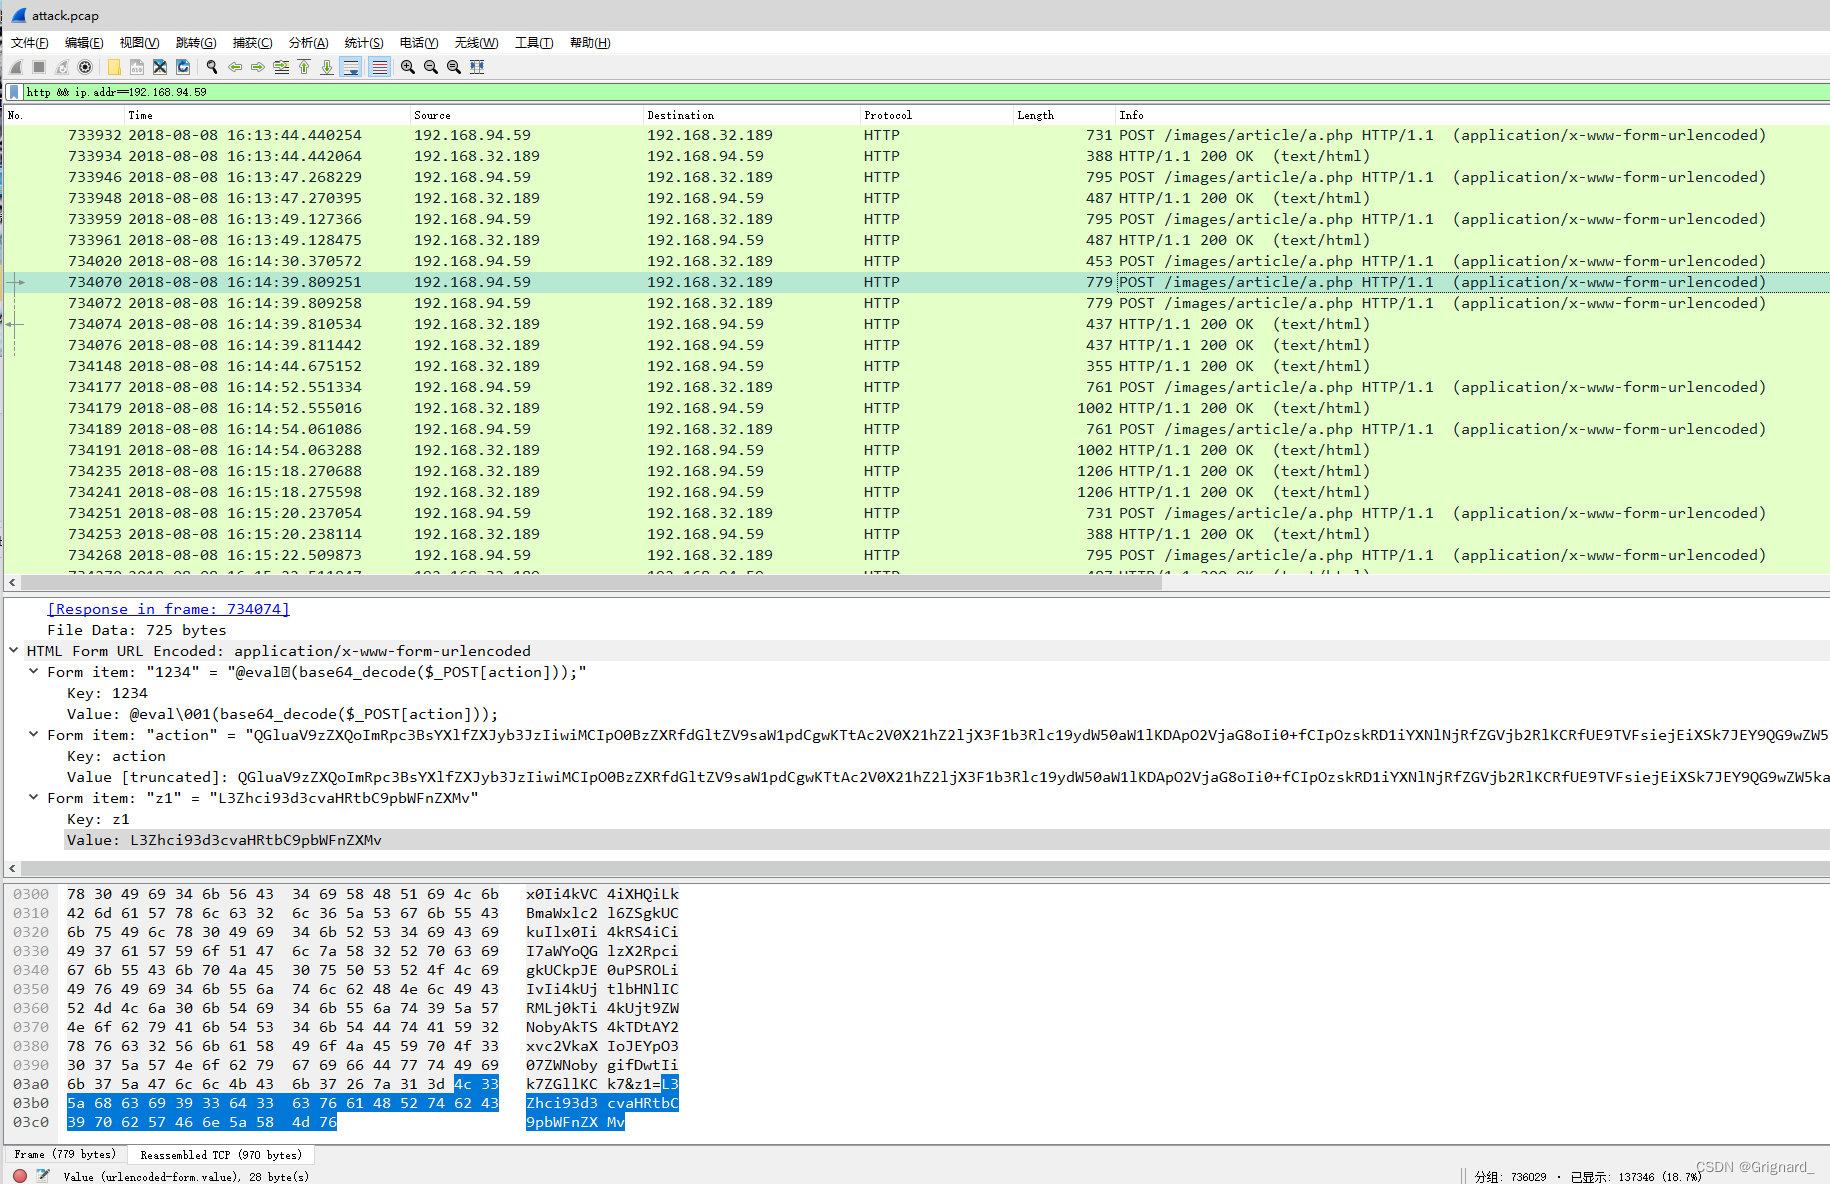The width and height of the screenshot is (1830, 1184).
Task: Click the start capture shark fin icon
Action: [16, 67]
